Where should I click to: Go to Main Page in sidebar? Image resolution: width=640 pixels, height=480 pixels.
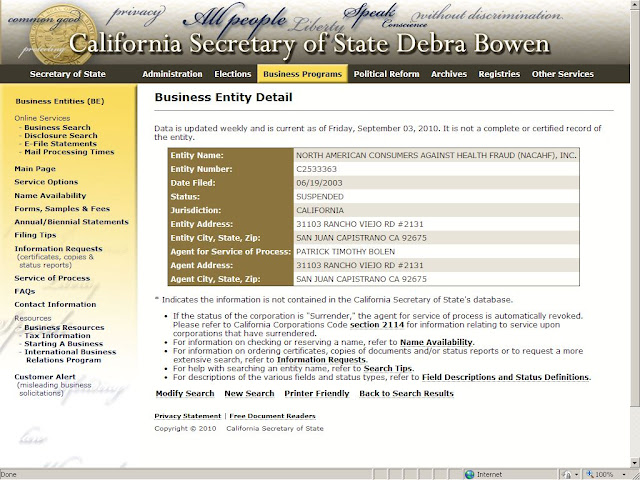tap(35, 169)
